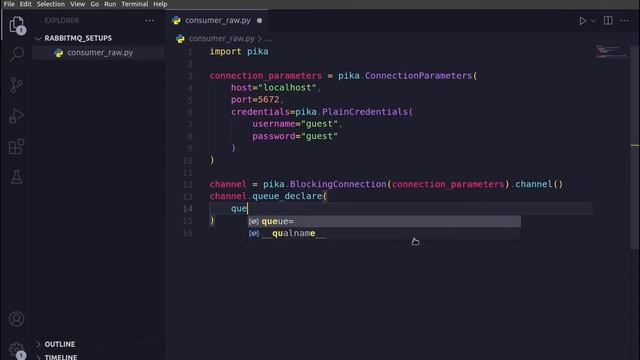Screen dimensions: 640x360
Task: Click the host="localhost" argument text
Action: pos(273,87)
